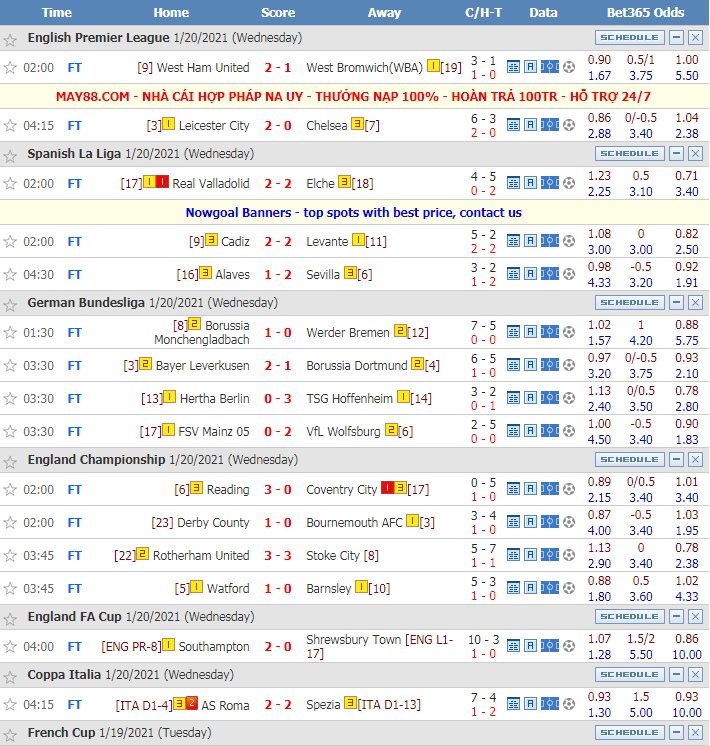Click the C/H-T column header
710x746 pixels.
[x=483, y=13]
